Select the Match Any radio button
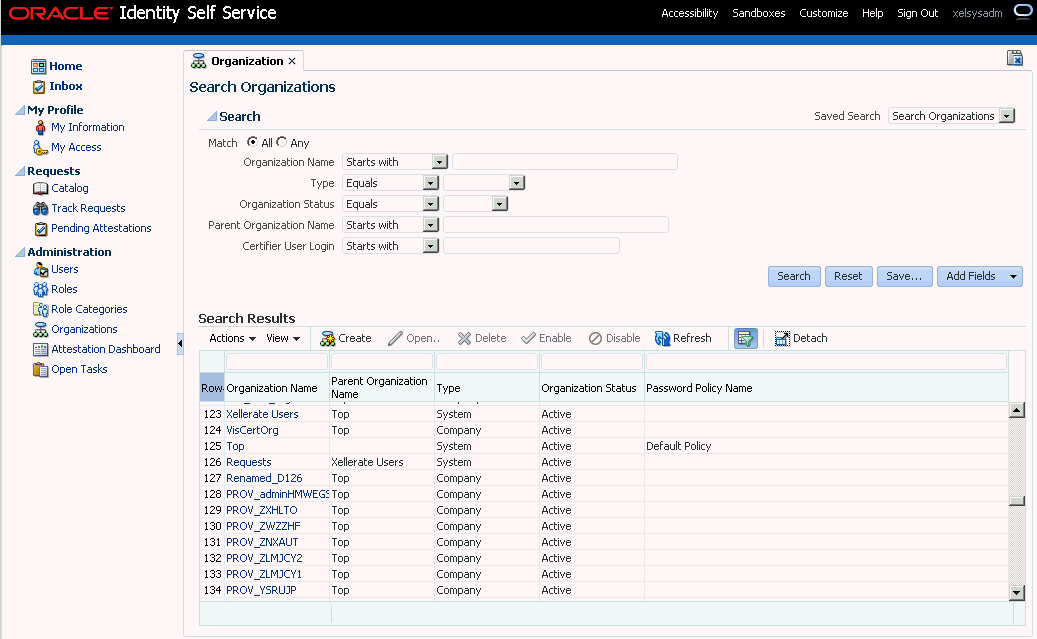 tap(282, 142)
